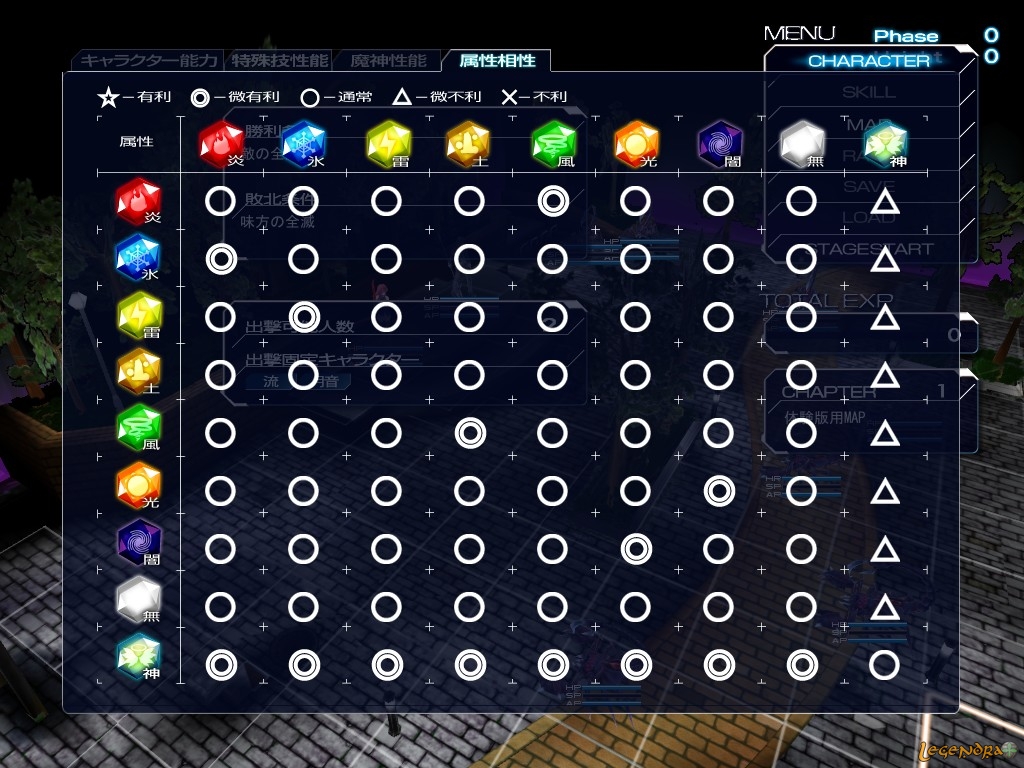The height and width of the screenshot is (768, 1024).
Task: Switch to the キャラクター能力 tab
Action: click(148, 60)
